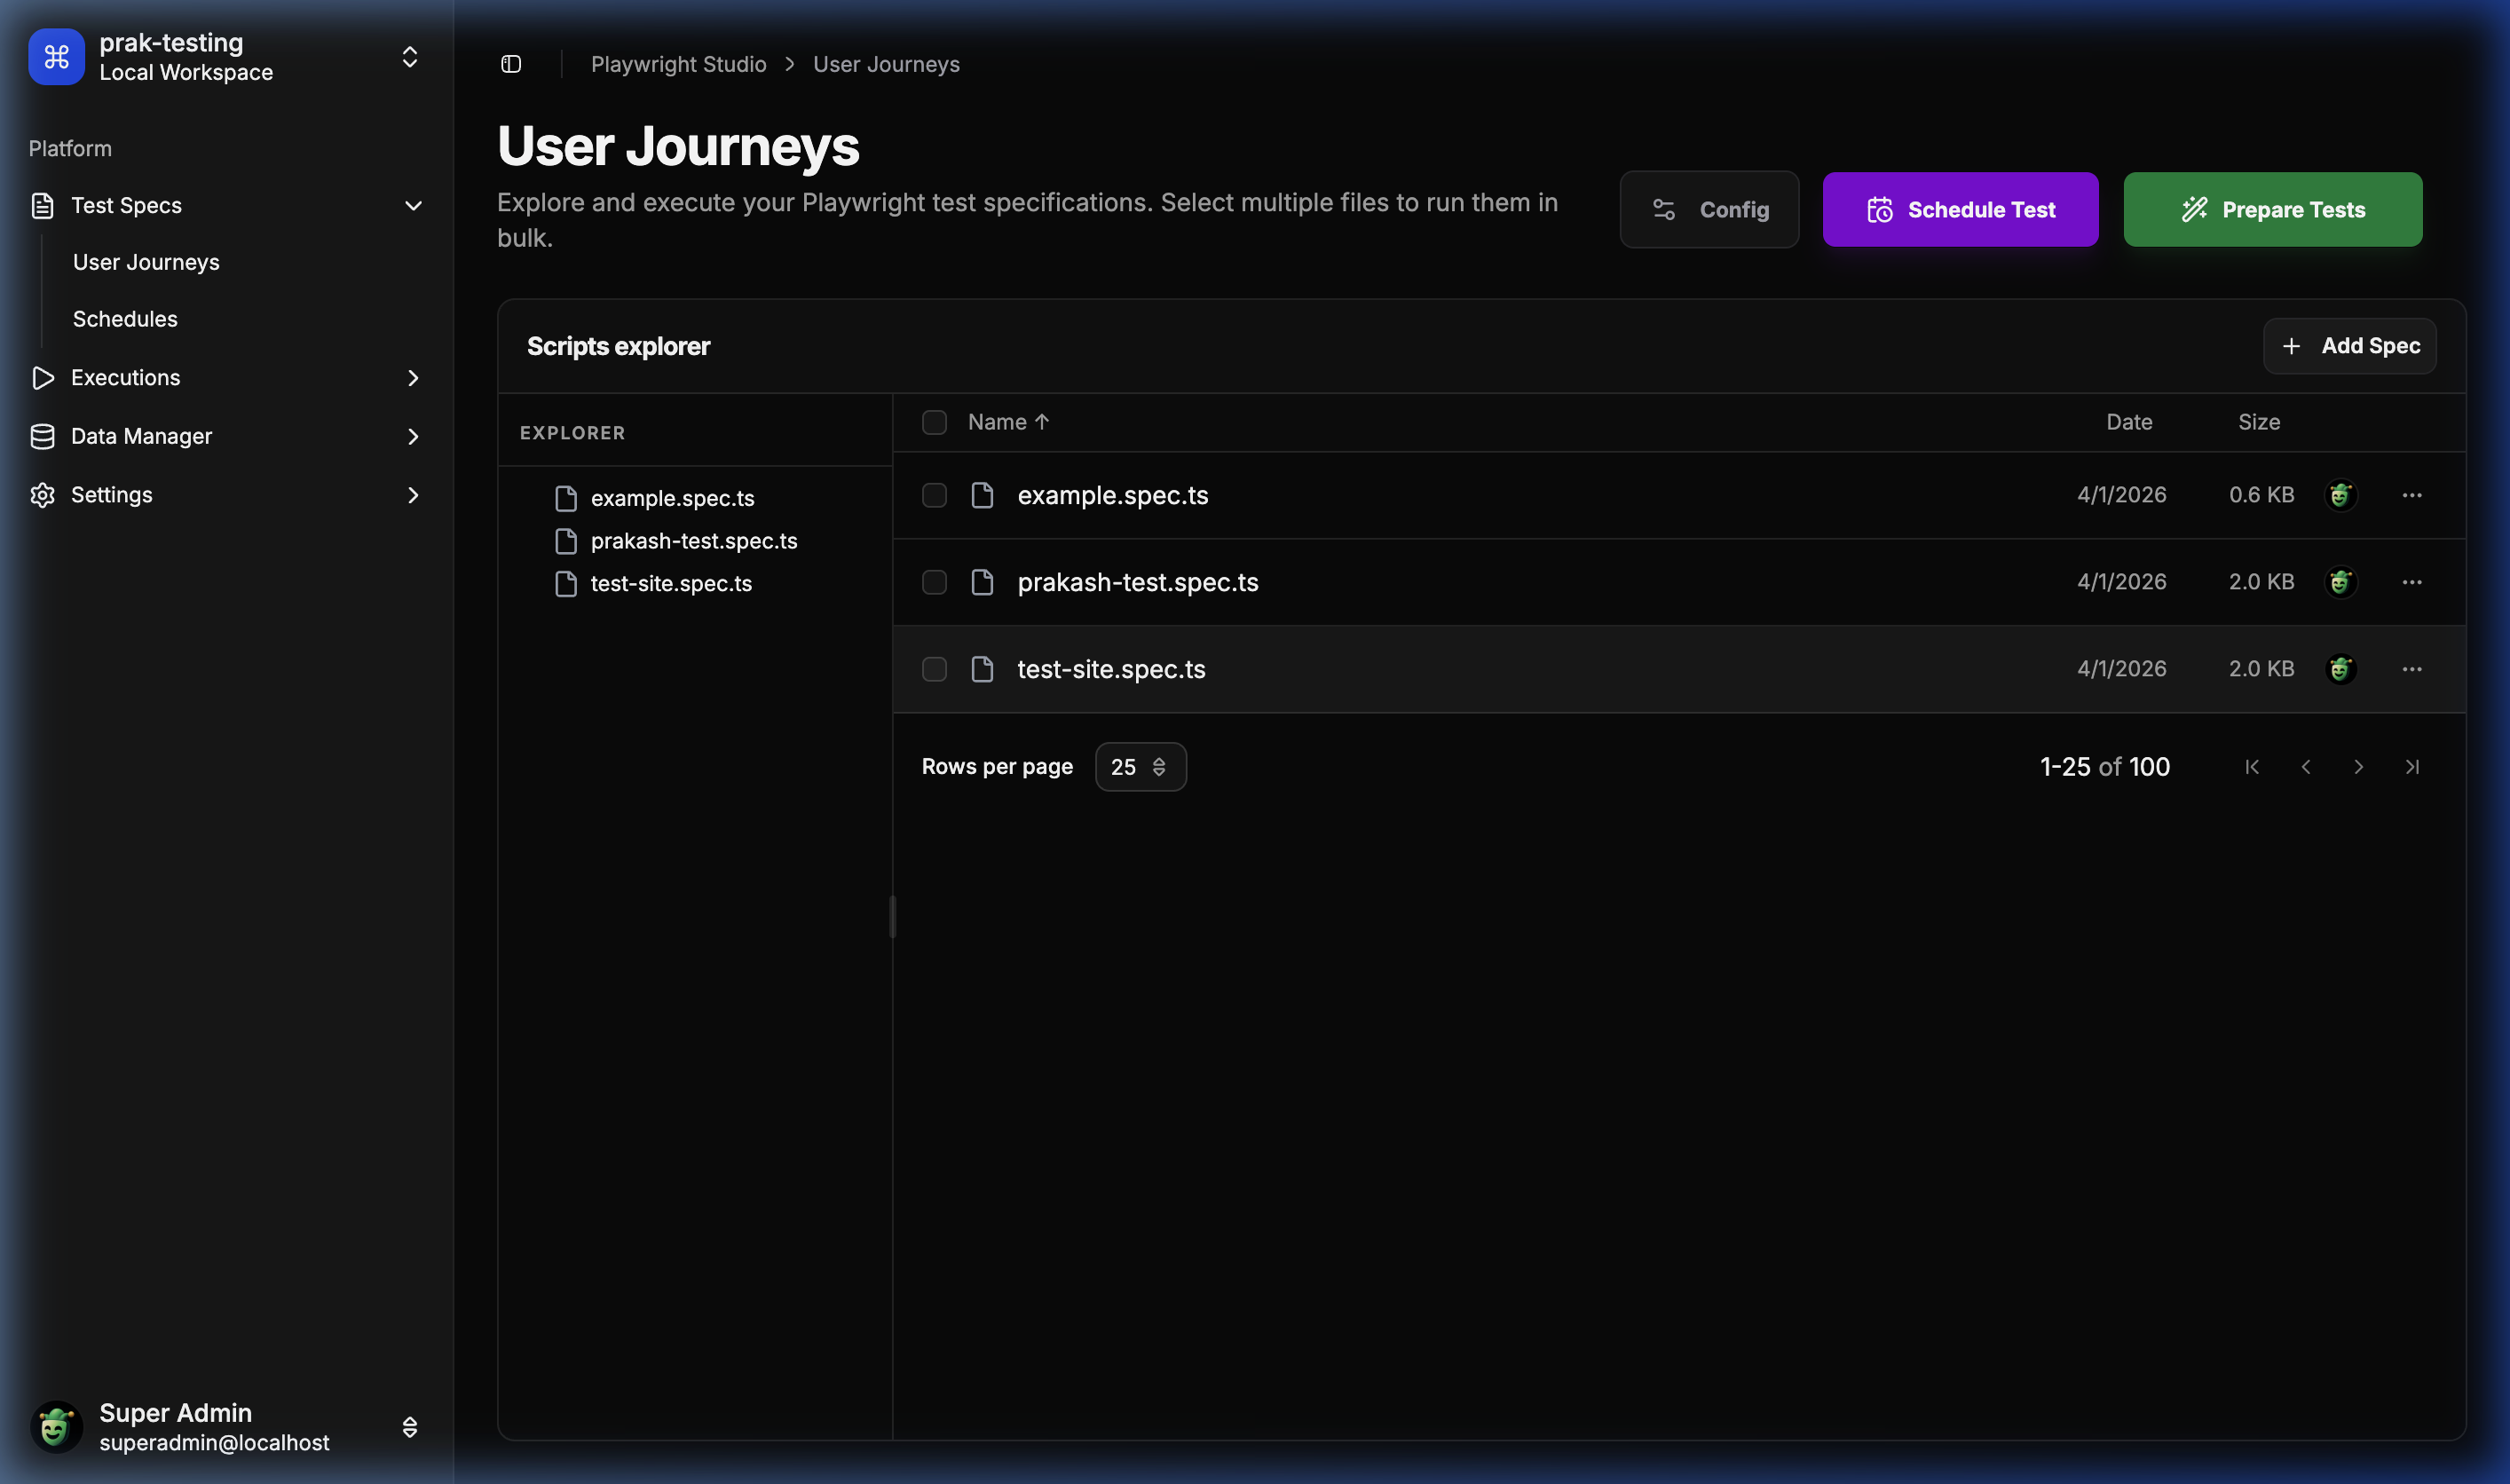Select test-site.spec.ts in Explorer tree
Screen dimensions: 2510x1484
671,584
